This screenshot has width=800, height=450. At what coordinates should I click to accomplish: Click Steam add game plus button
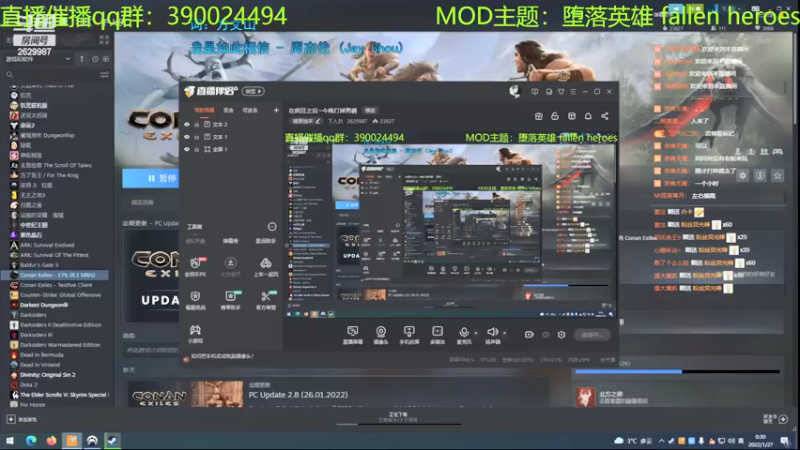[x=11, y=419]
